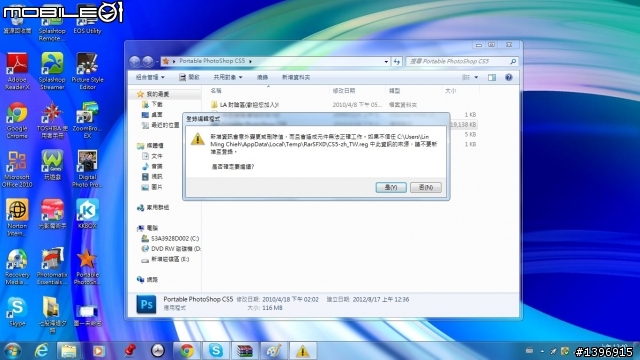Sort by Size (大小) column header
Viewport: 640px width, 360px height.
(x=451, y=91)
